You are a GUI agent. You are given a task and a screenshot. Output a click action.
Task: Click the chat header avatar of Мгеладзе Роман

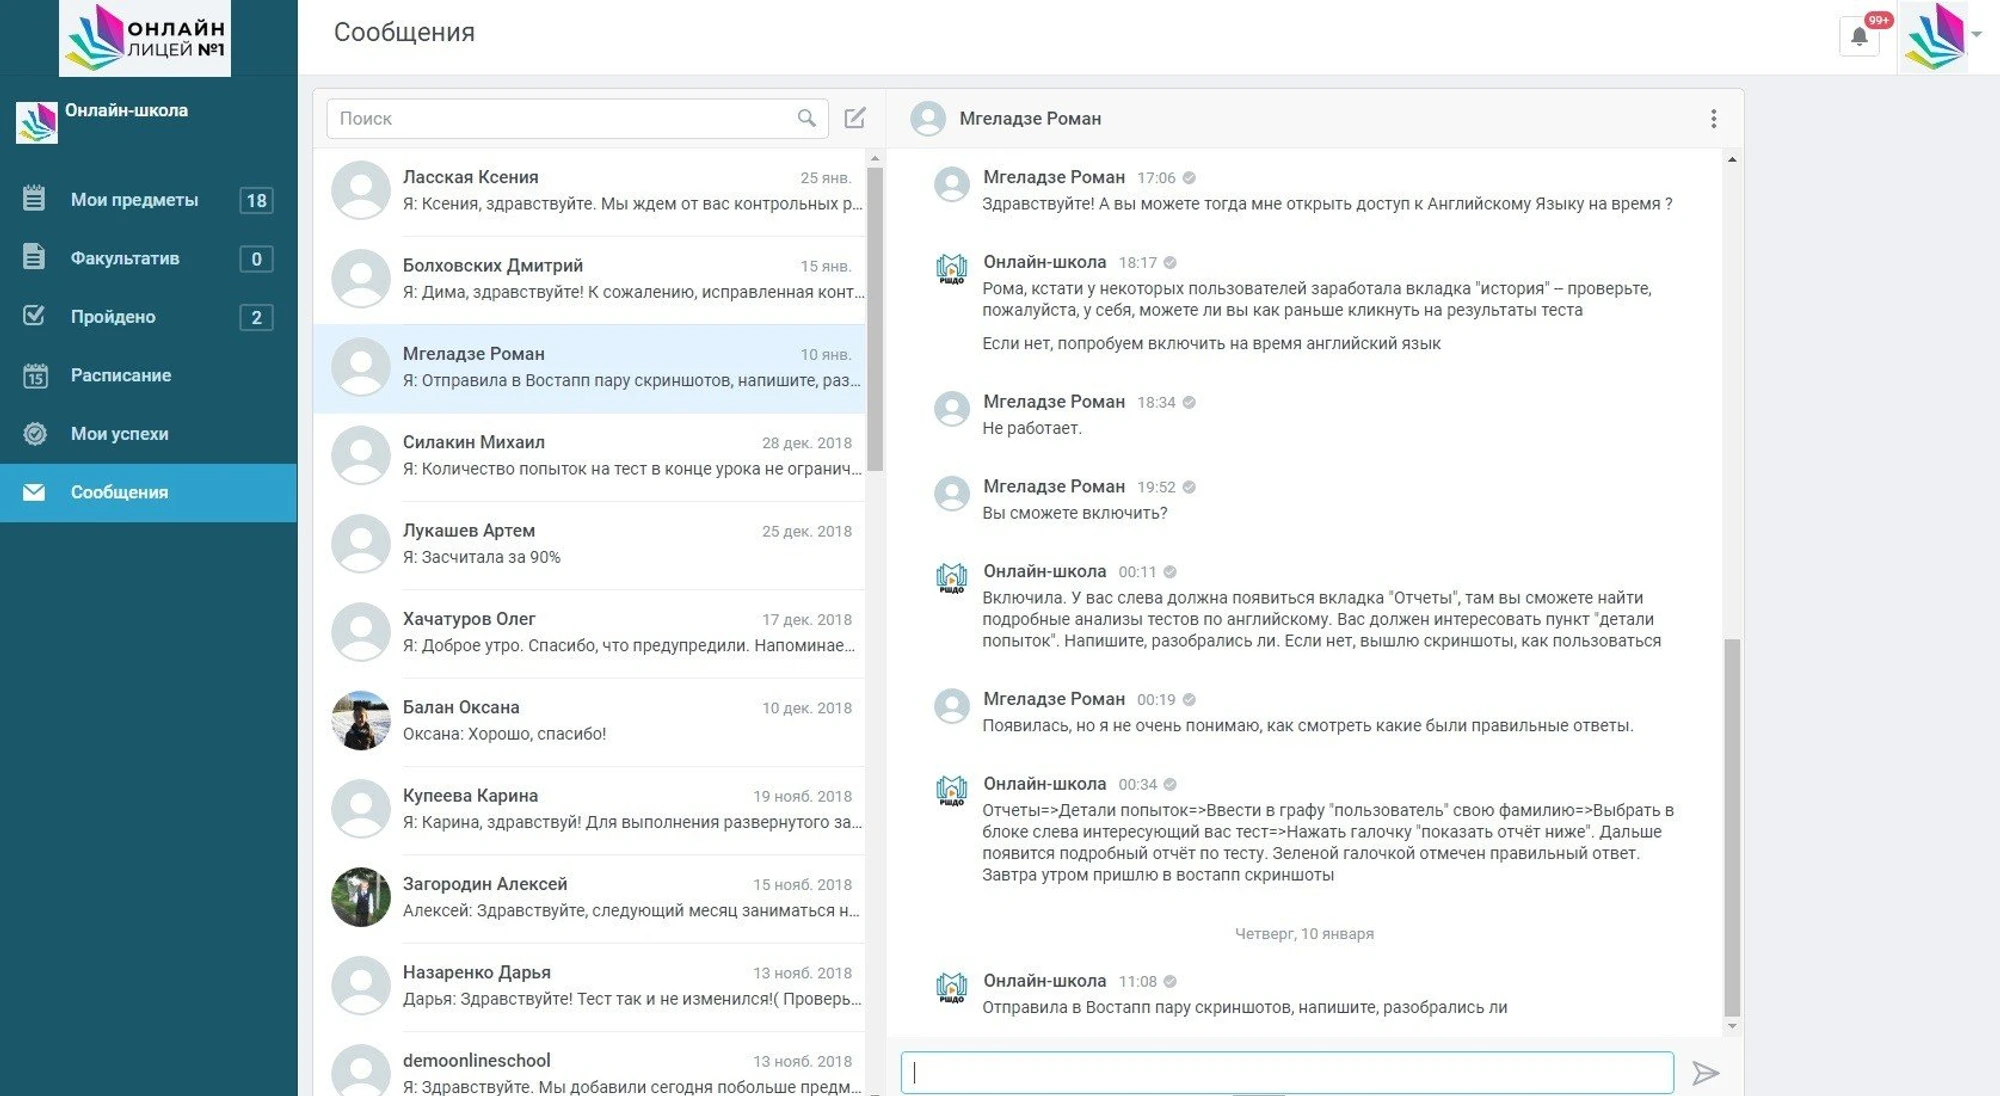[928, 119]
